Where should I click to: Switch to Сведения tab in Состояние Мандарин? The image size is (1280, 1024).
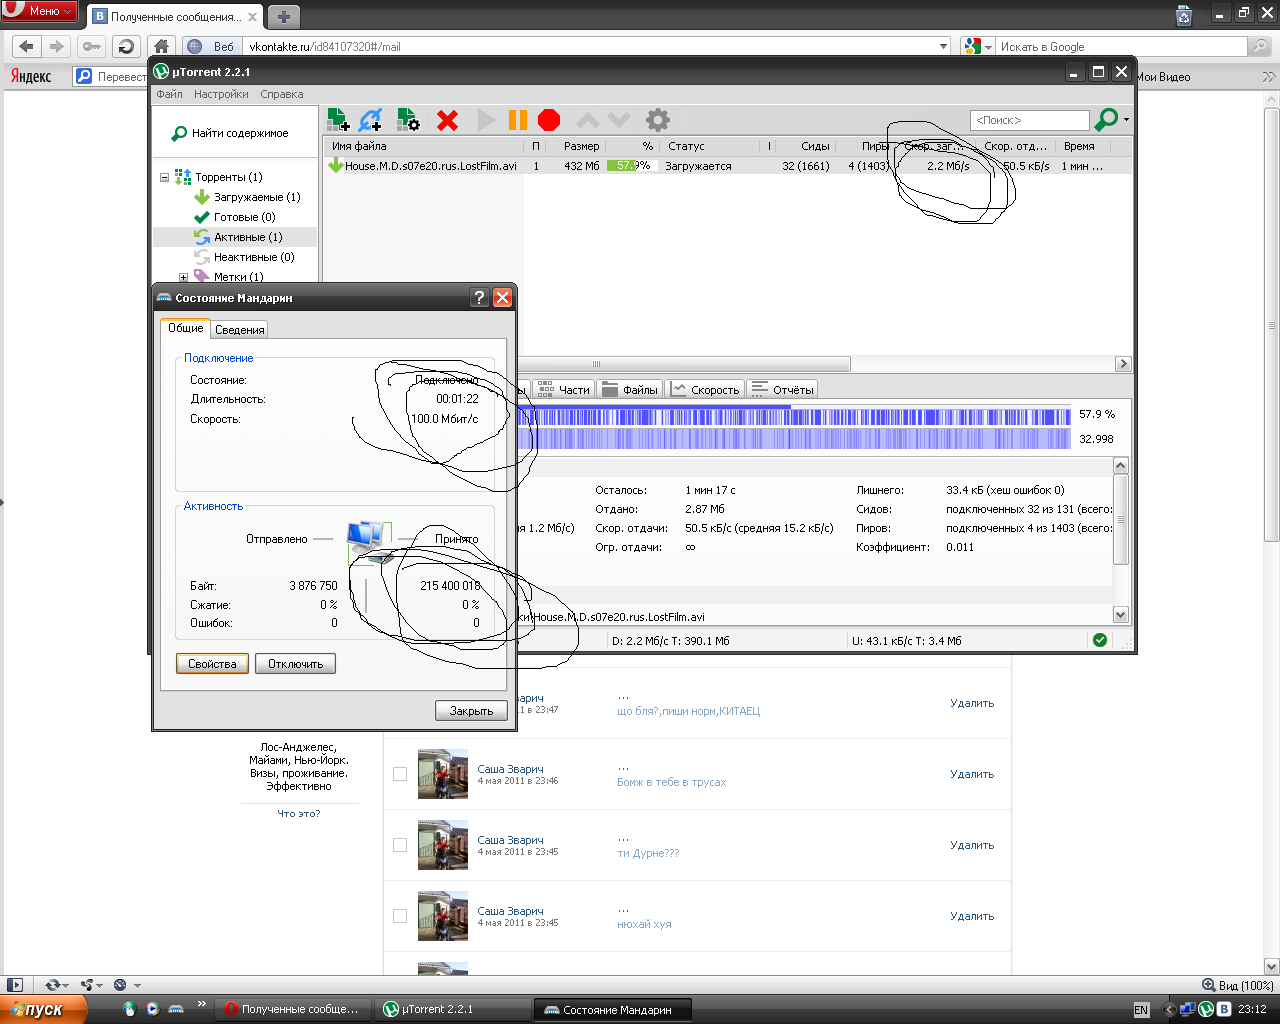[239, 330]
